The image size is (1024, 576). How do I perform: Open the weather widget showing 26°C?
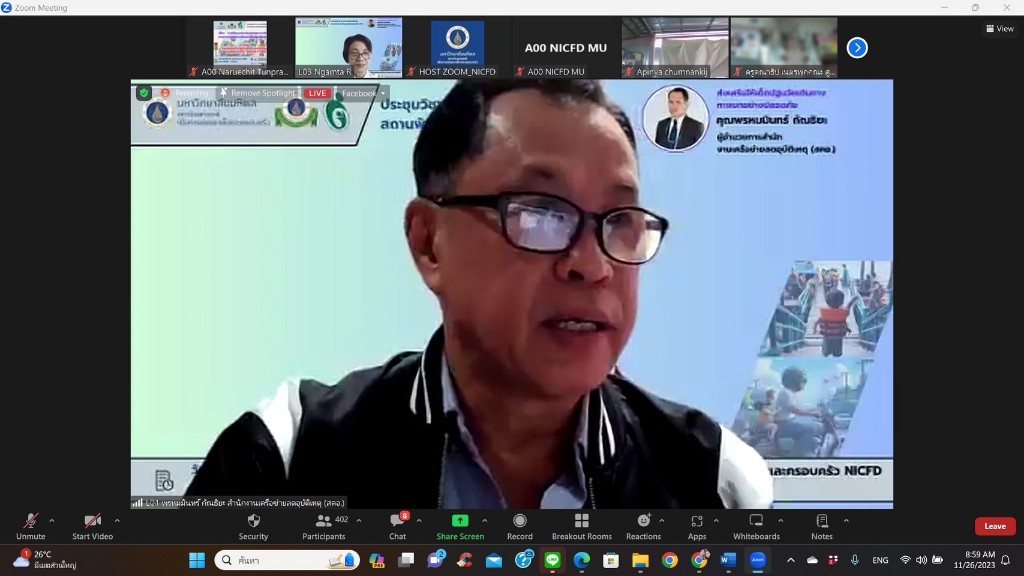click(x=44, y=560)
